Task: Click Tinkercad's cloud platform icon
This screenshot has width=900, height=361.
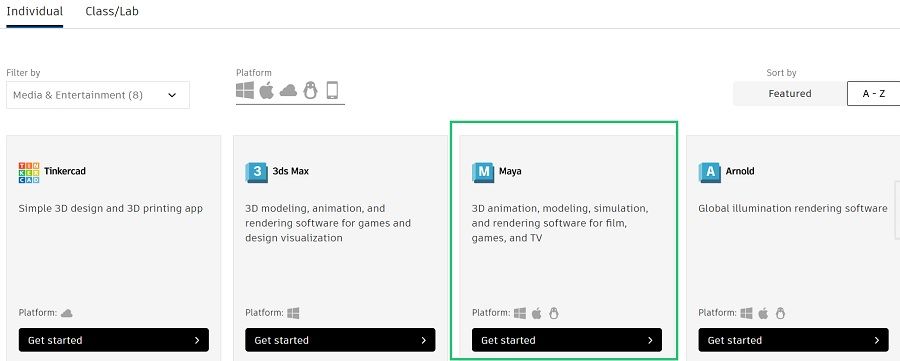Action: [x=67, y=313]
